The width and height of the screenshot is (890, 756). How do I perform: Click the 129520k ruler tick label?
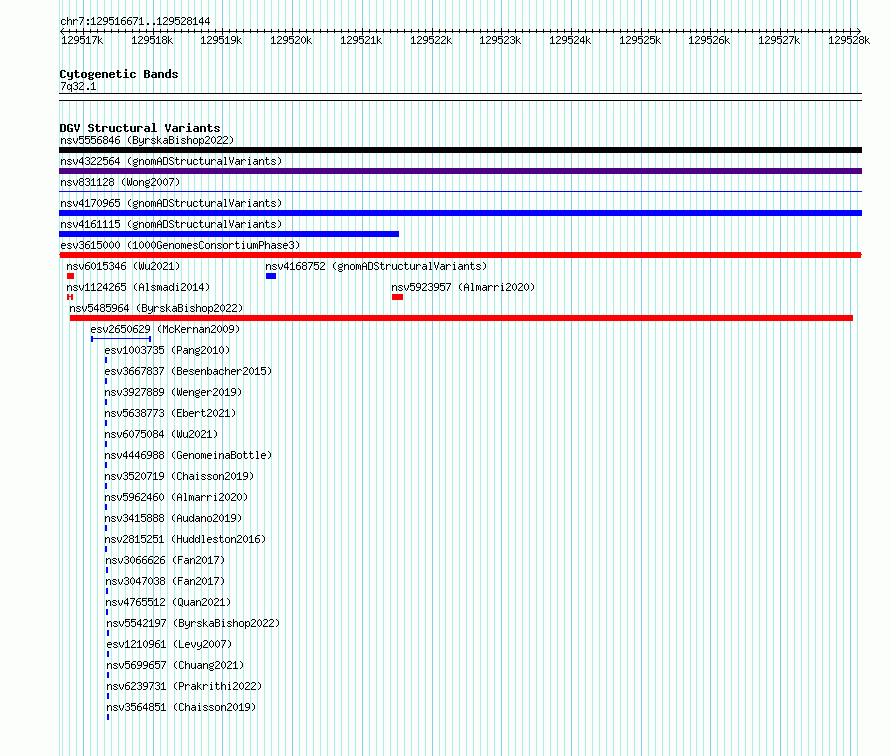point(291,40)
